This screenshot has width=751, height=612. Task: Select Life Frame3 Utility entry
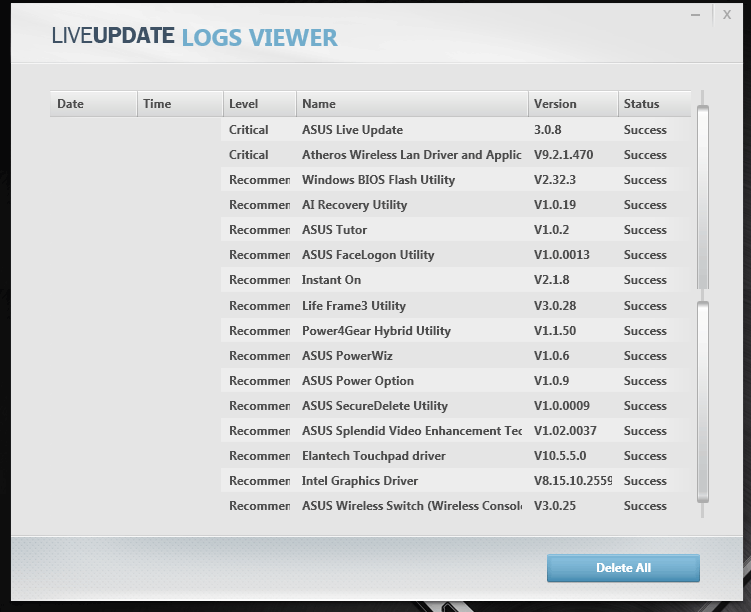(455, 306)
